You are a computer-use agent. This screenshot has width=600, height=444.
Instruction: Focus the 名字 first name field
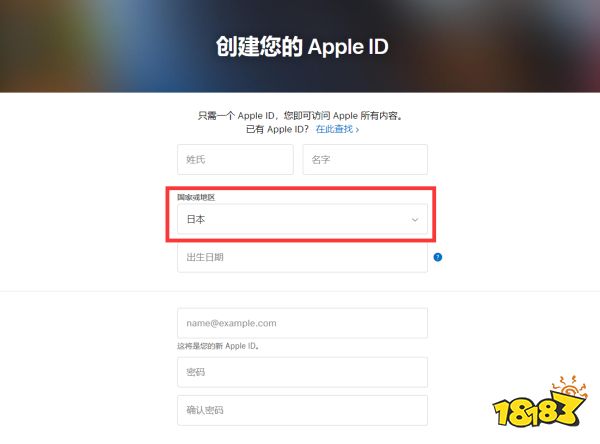[x=365, y=160]
